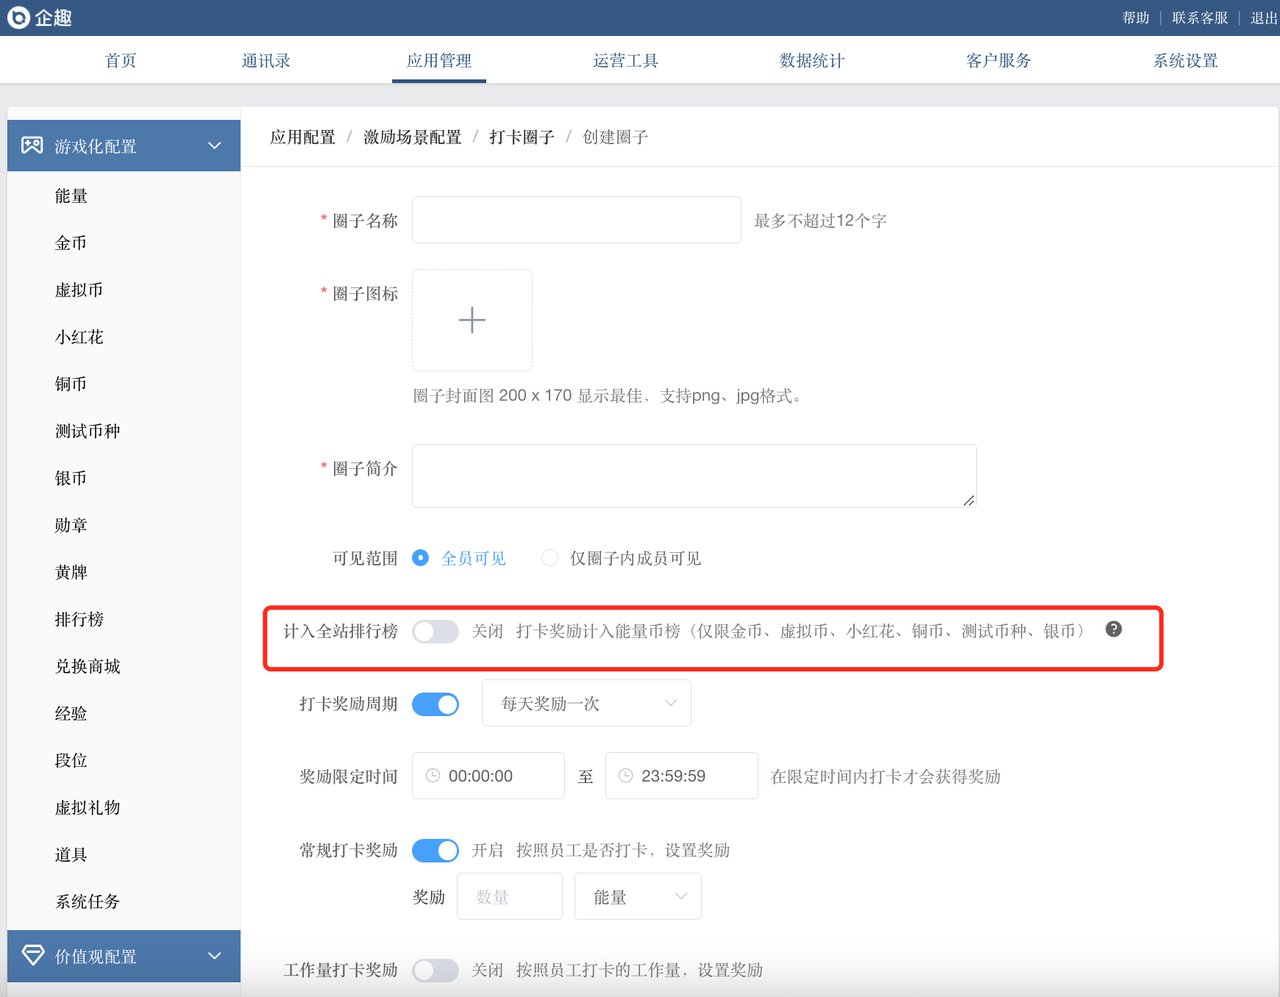The height and width of the screenshot is (997, 1280).
Task: Select 黄牌 in the sidebar
Action: [x=71, y=572]
